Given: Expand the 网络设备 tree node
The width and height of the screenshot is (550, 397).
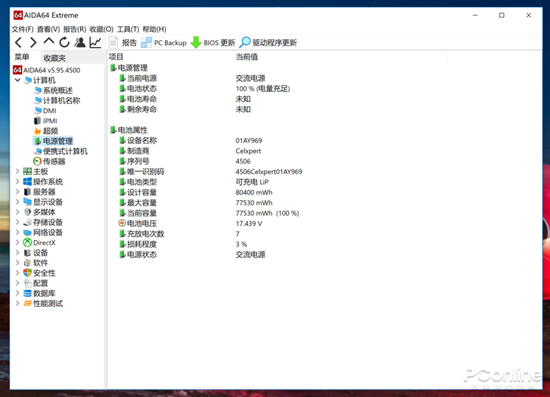Looking at the screenshot, I should click(18, 233).
